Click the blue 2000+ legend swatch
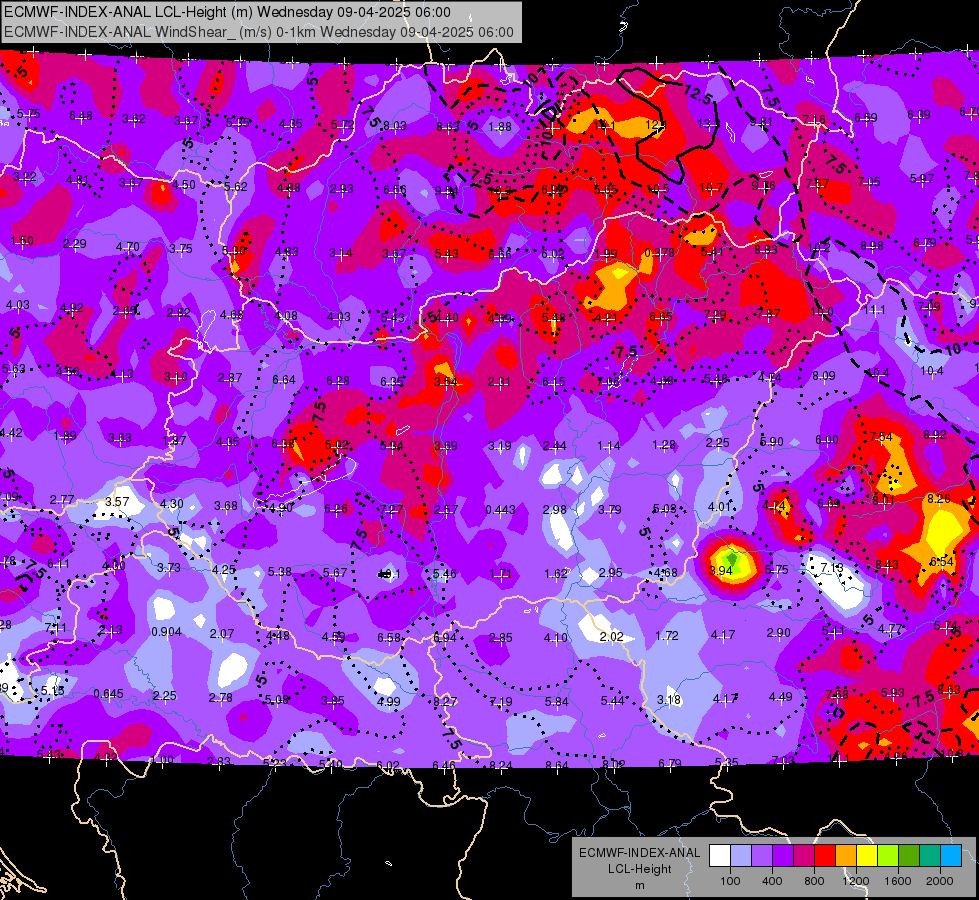 951,856
